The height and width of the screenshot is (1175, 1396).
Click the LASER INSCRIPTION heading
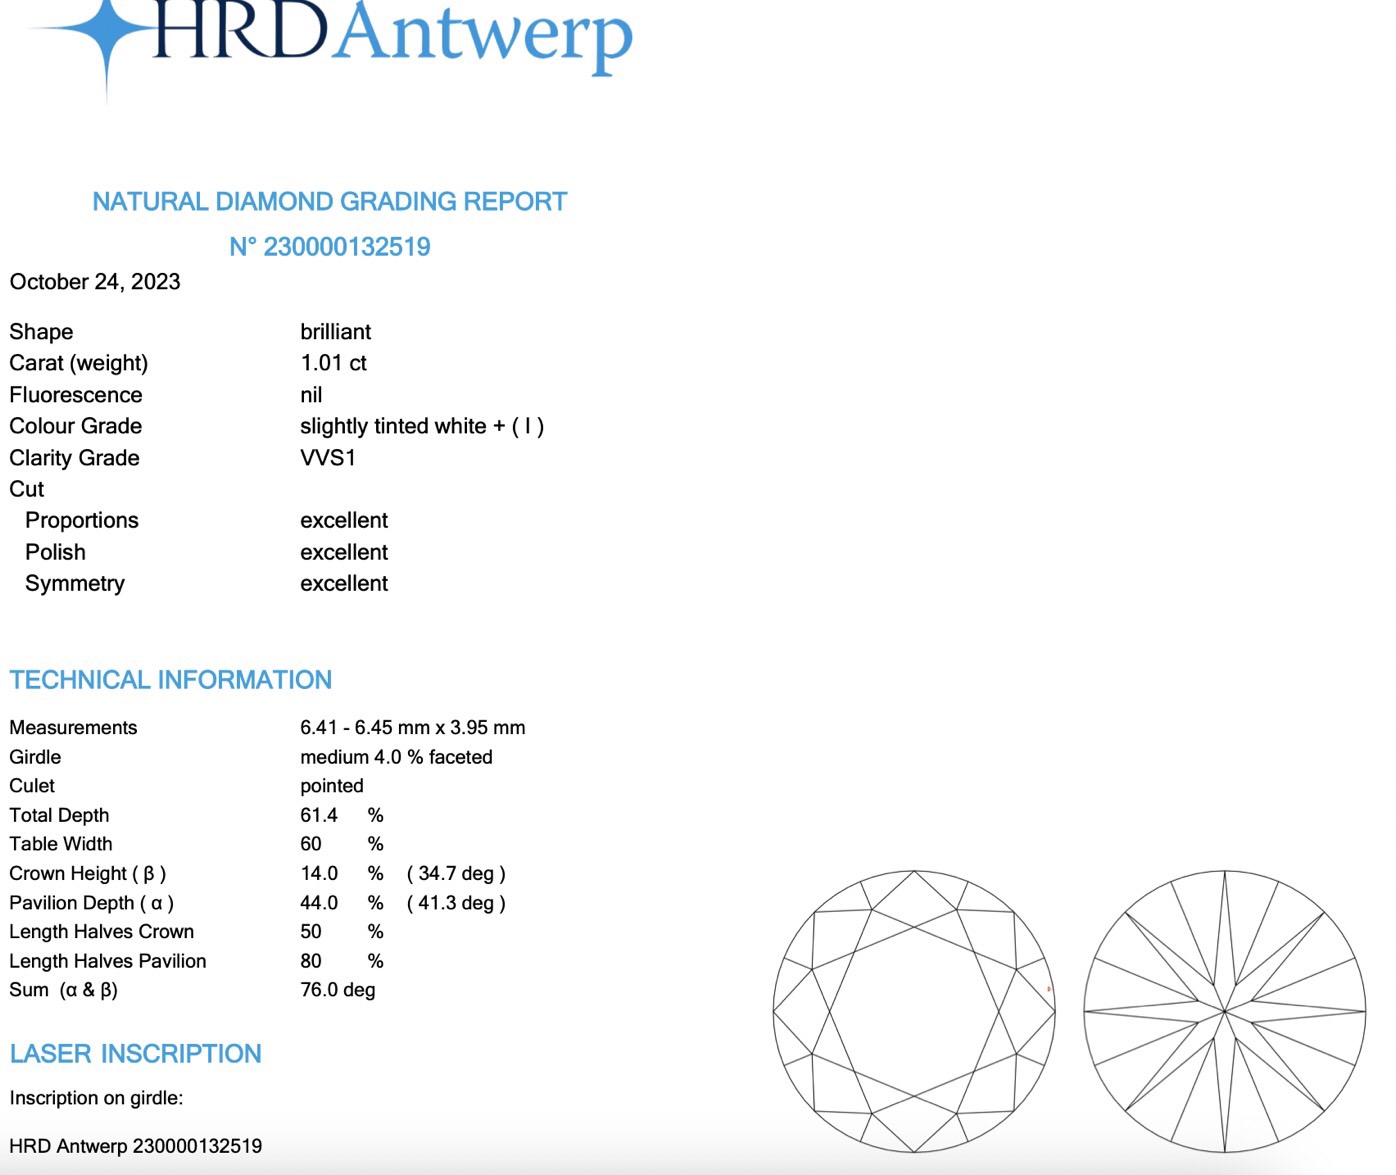click(136, 1054)
